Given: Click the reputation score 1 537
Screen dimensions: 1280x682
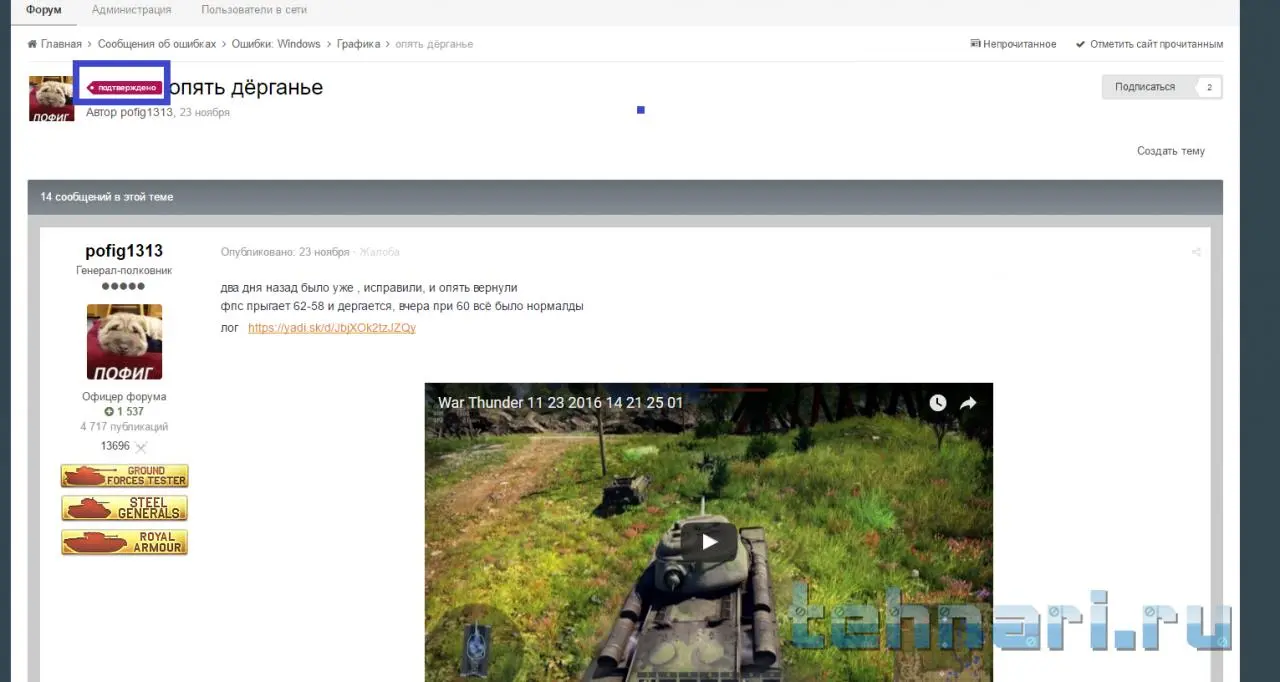Looking at the screenshot, I should (124, 412).
